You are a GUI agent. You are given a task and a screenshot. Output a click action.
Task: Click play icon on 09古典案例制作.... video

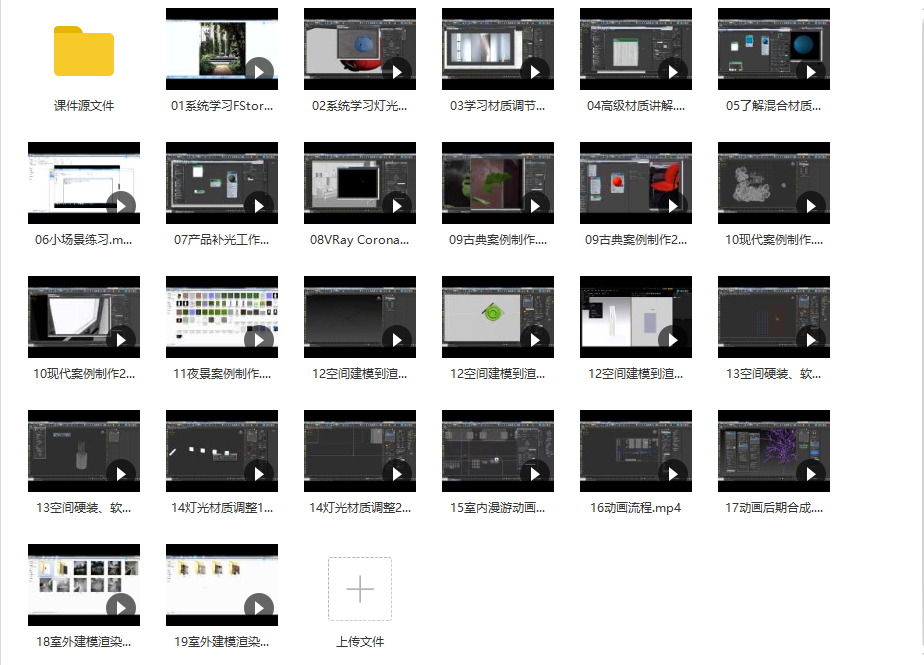tap(535, 205)
